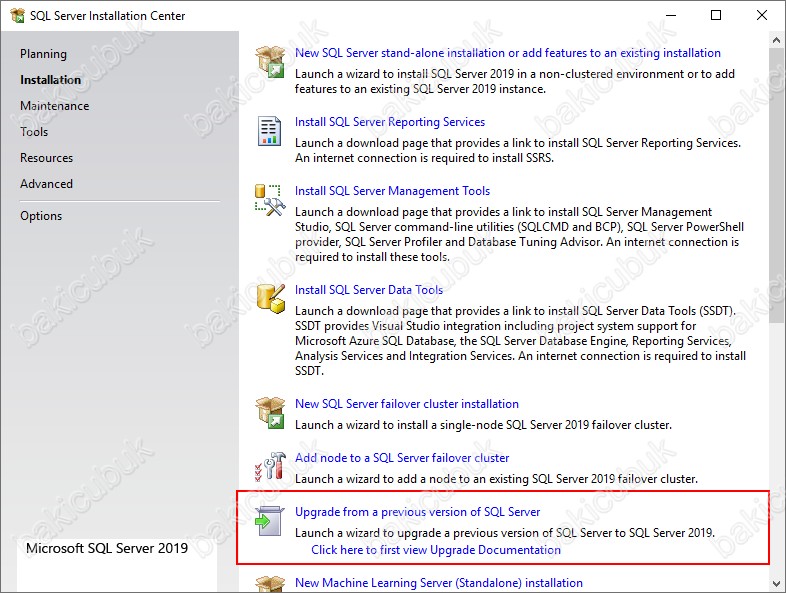Open Install SQL Server Data Tools link
The width and height of the screenshot is (786, 593).
(368, 290)
